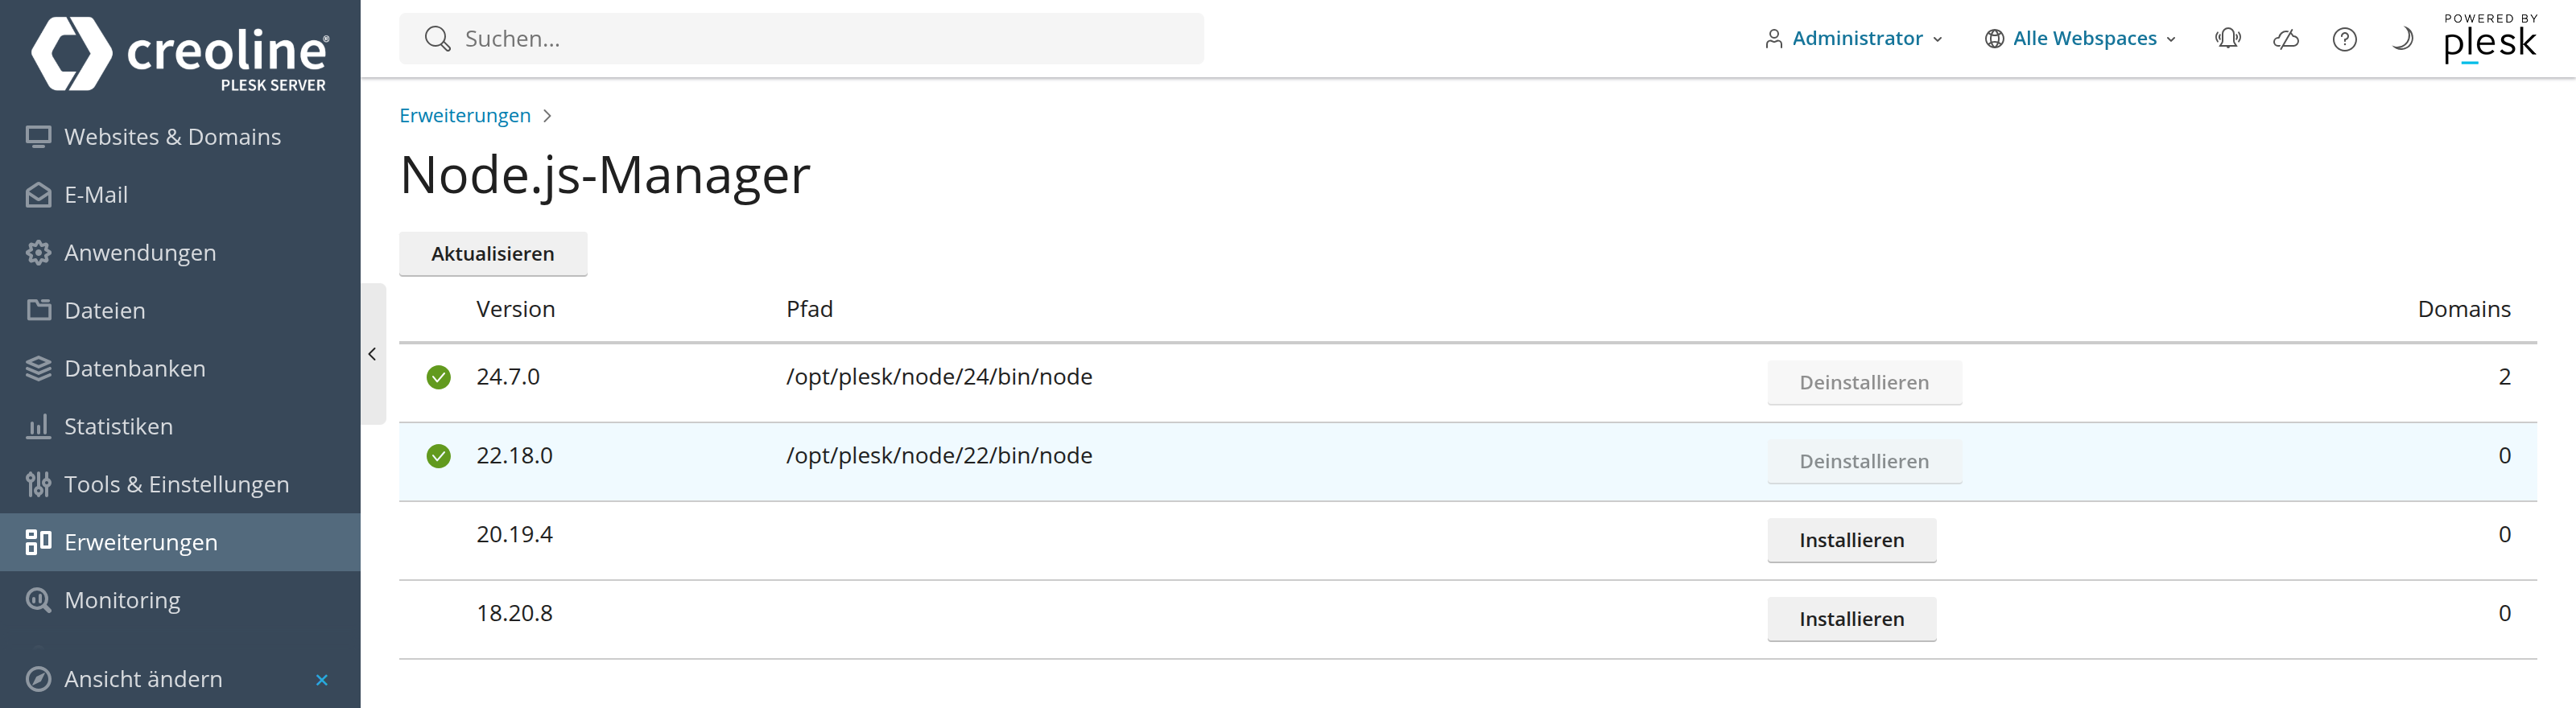Collapse the sidebar with the arrow handle

tap(372, 354)
